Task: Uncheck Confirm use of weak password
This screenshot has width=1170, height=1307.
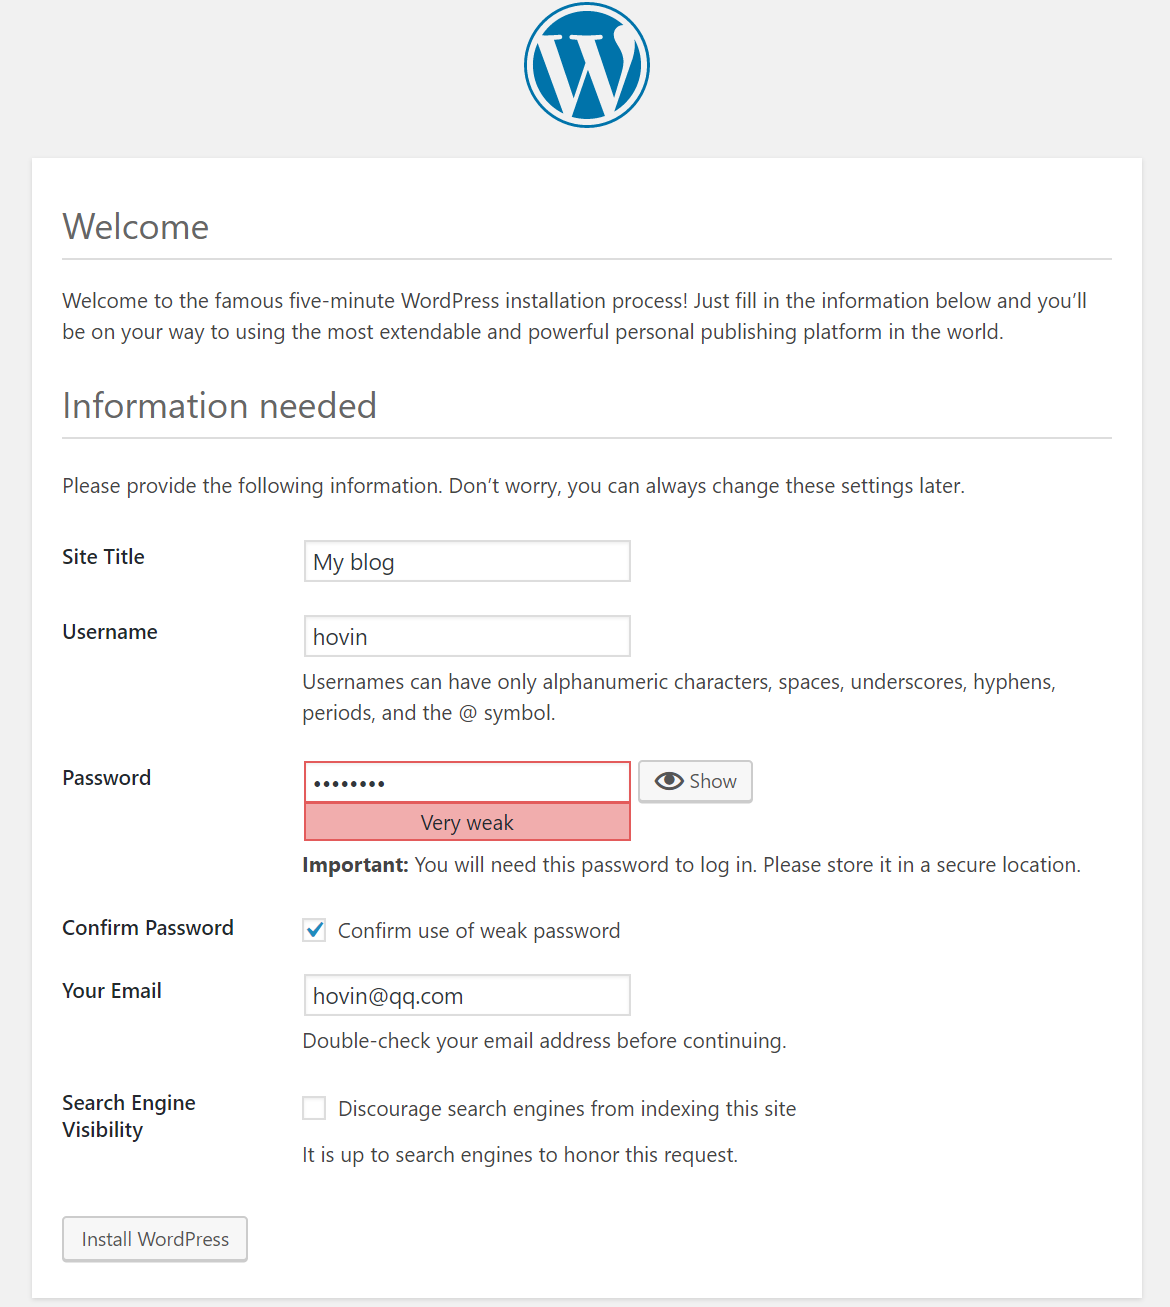Action: point(314,930)
